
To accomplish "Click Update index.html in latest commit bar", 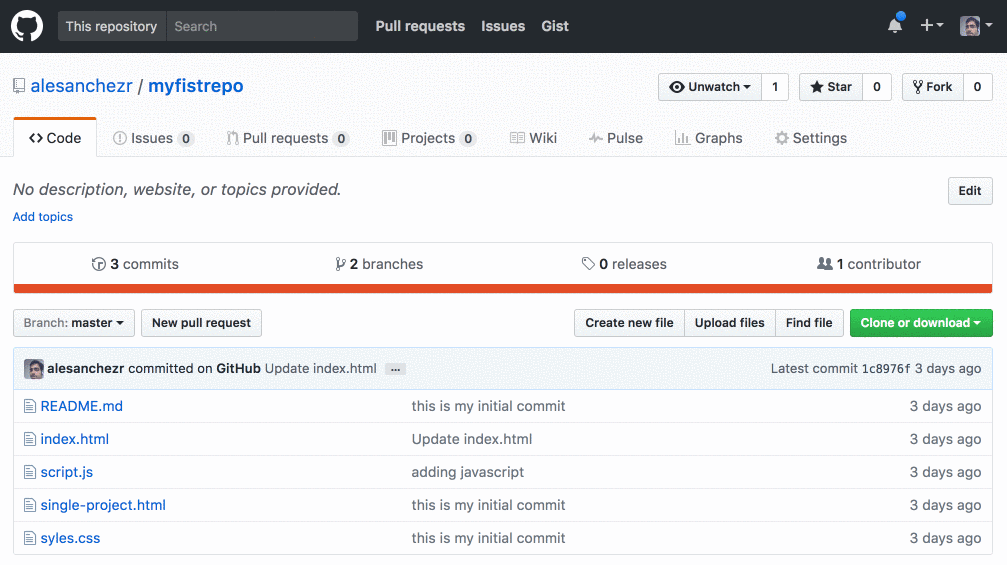I will click(x=320, y=369).
